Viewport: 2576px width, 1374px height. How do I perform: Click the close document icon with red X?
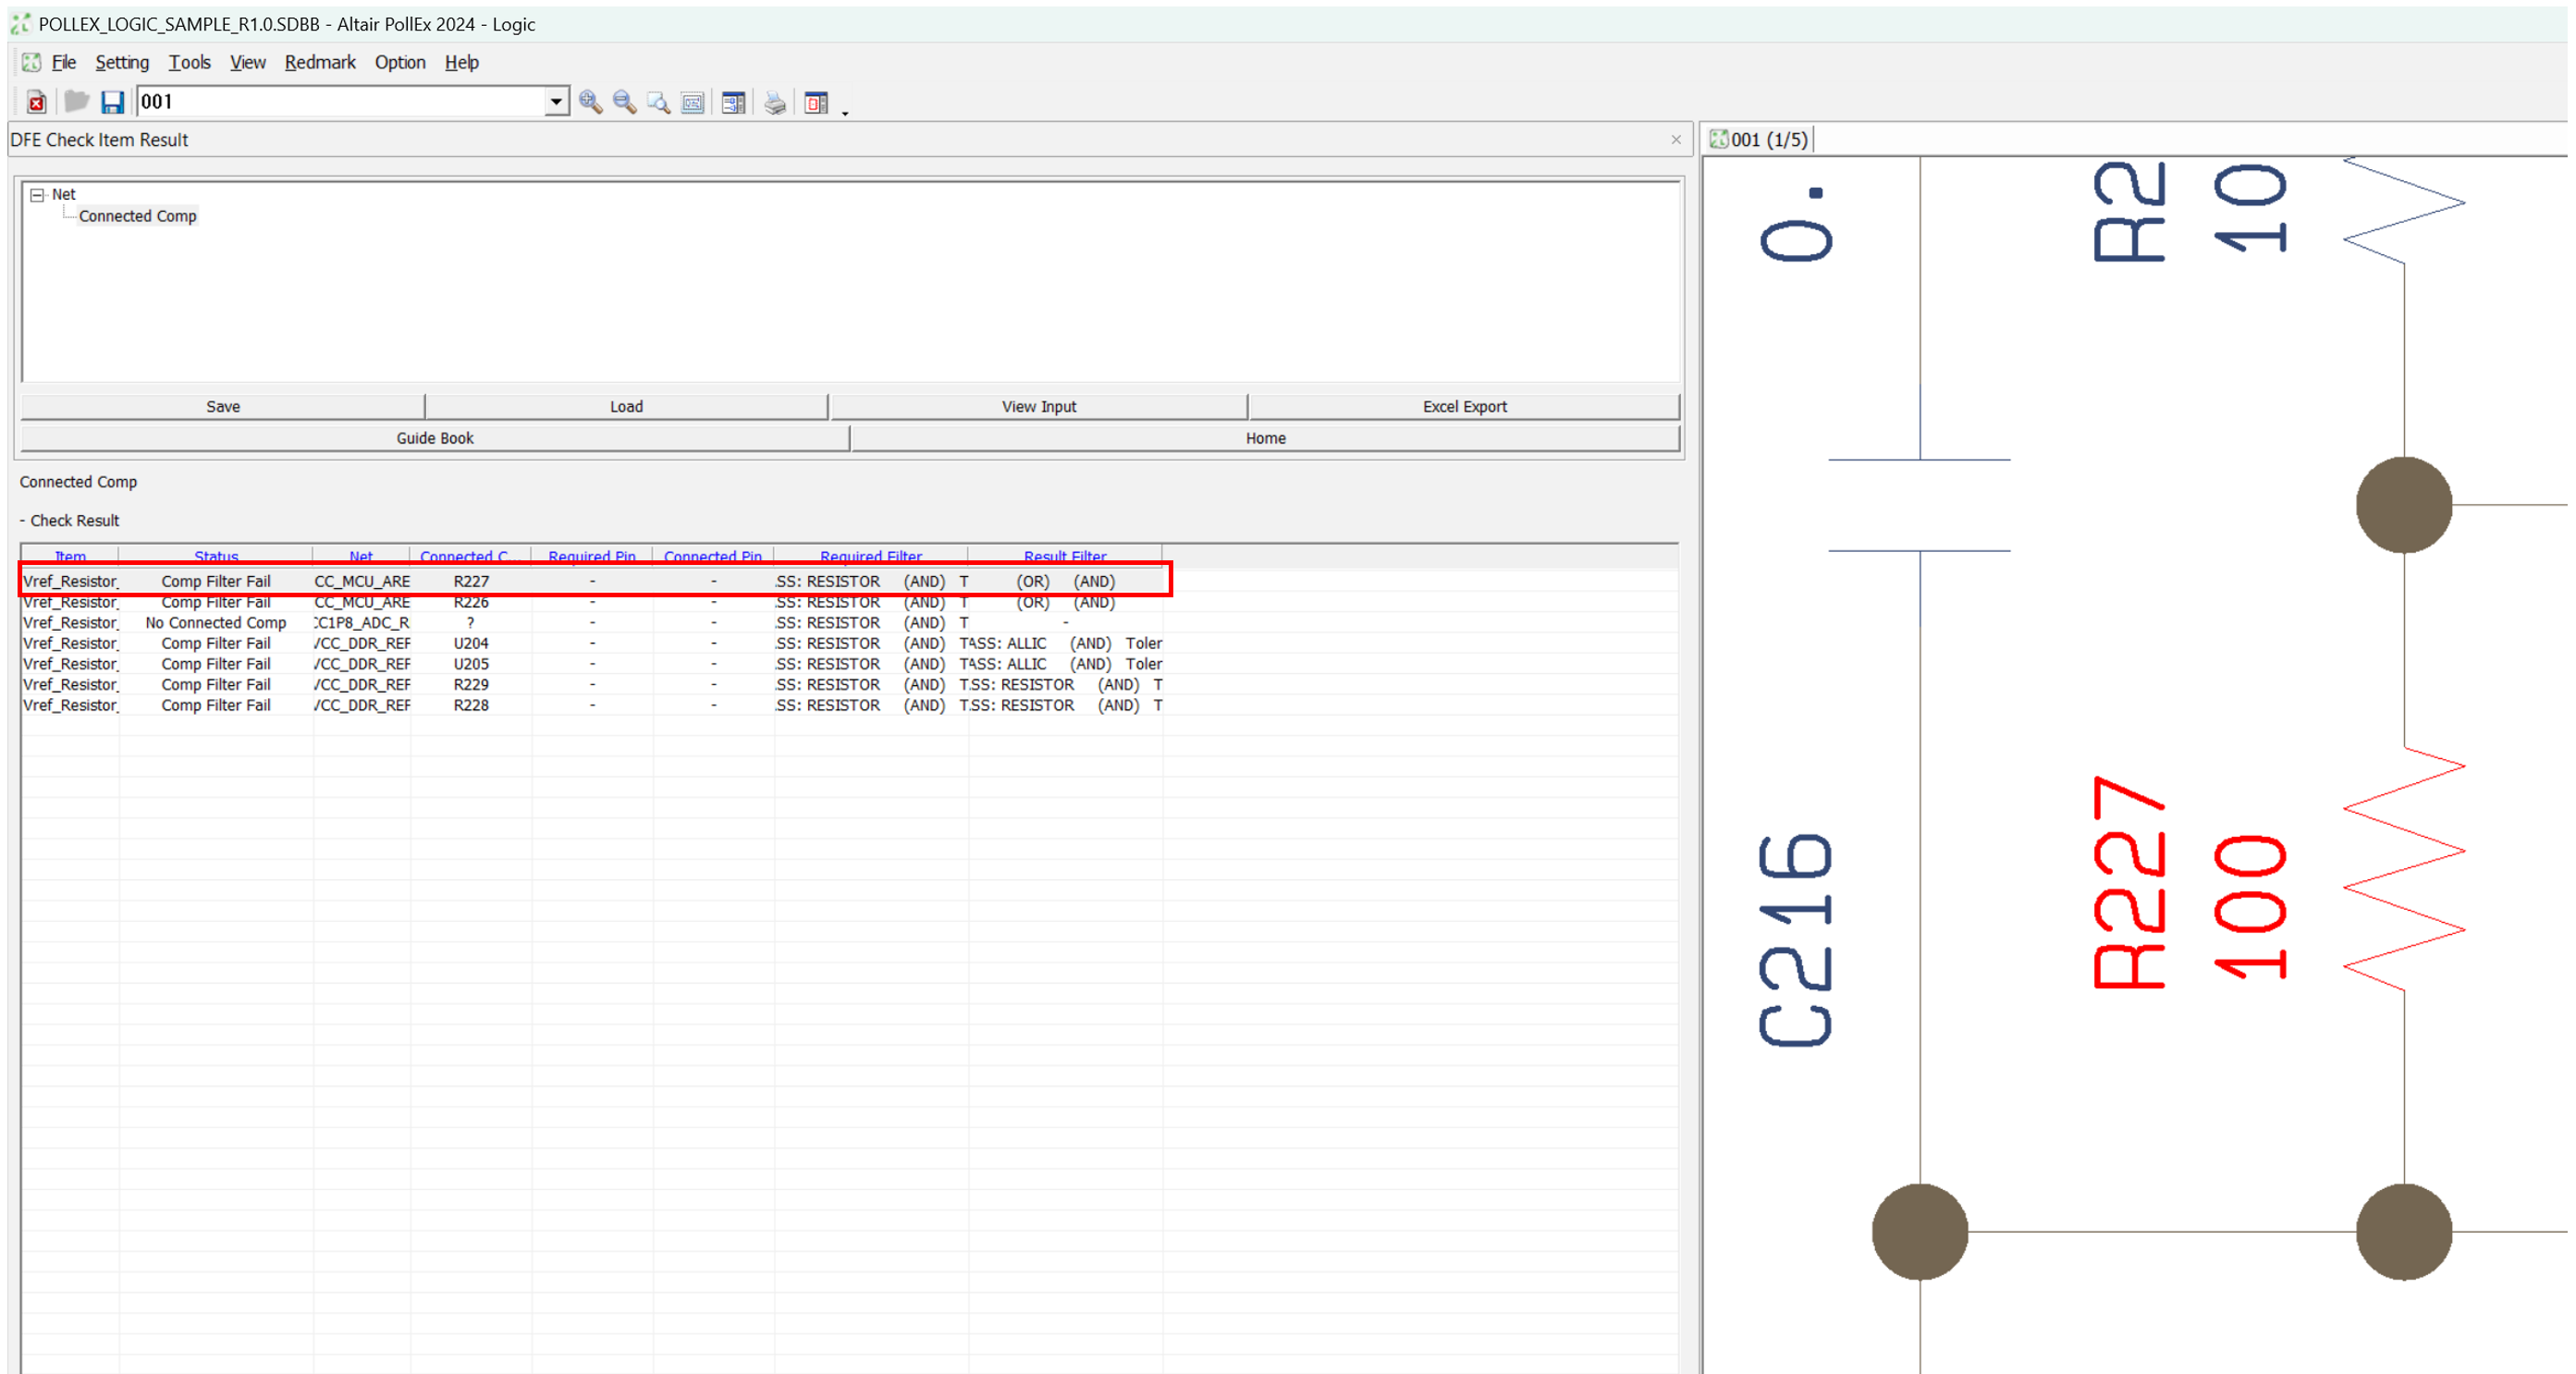point(36,102)
